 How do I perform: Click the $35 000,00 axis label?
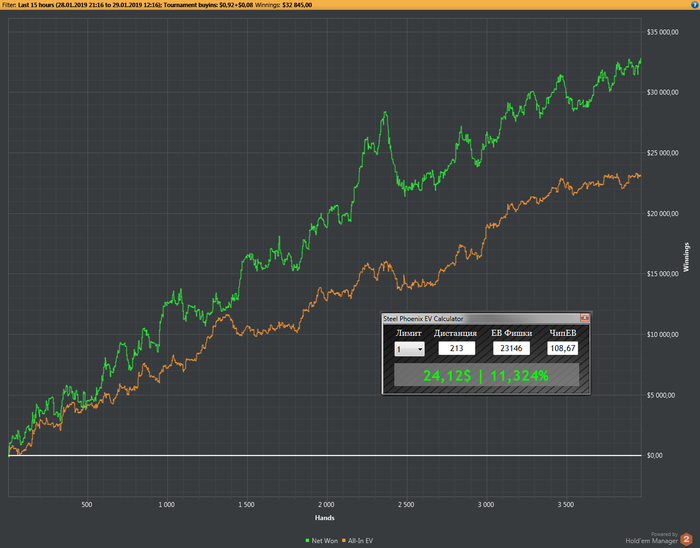(x=662, y=32)
